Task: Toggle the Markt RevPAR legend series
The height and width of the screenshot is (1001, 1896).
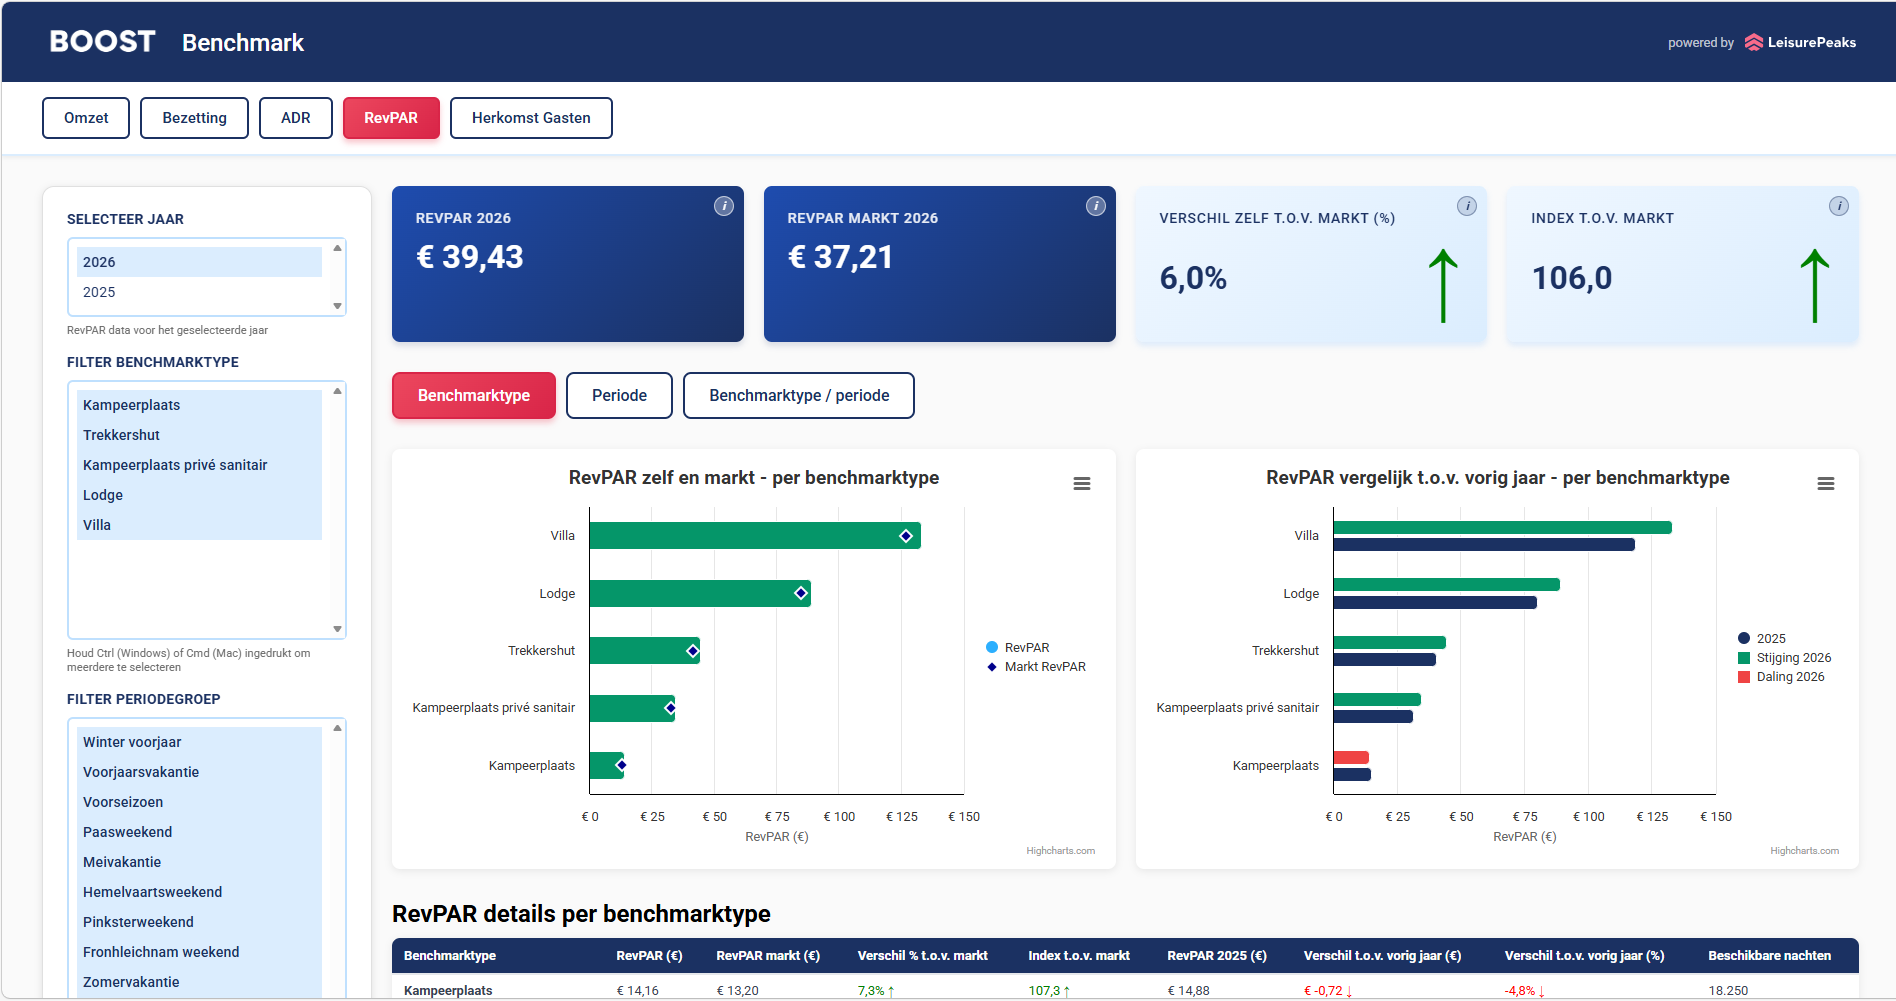Action: (x=1044, y=667)
